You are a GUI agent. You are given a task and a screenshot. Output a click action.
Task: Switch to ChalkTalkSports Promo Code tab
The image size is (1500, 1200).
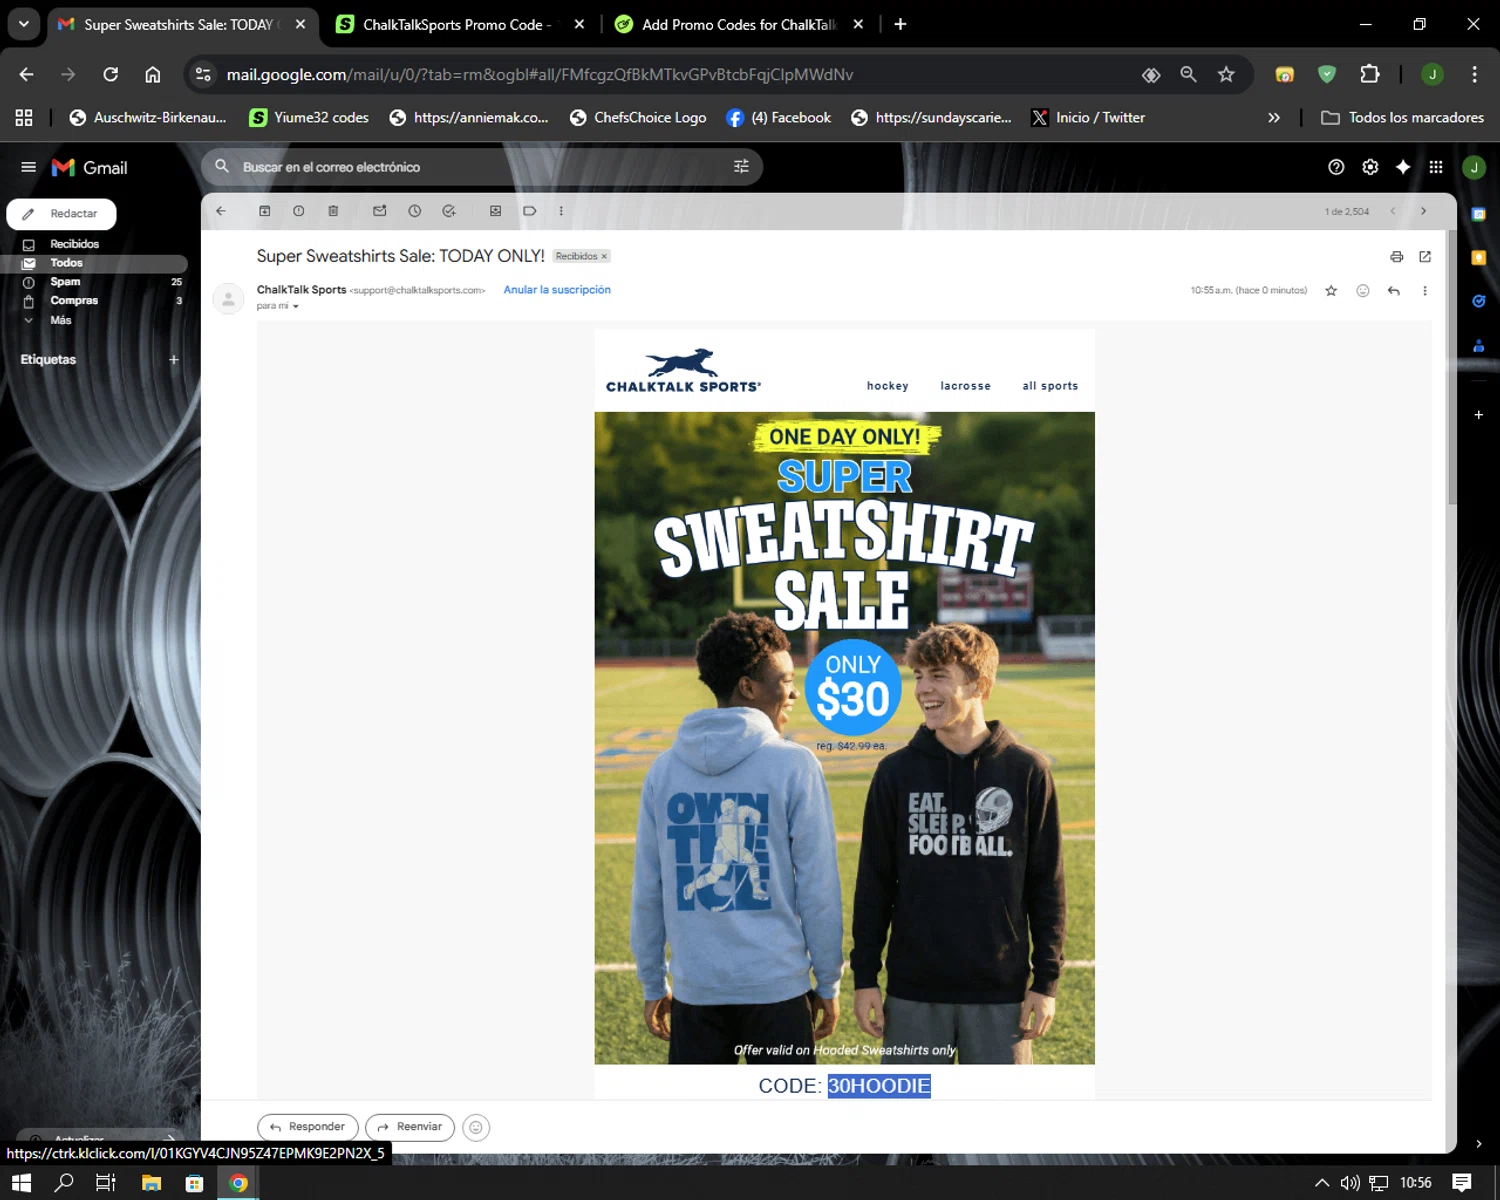pos(457,24)
